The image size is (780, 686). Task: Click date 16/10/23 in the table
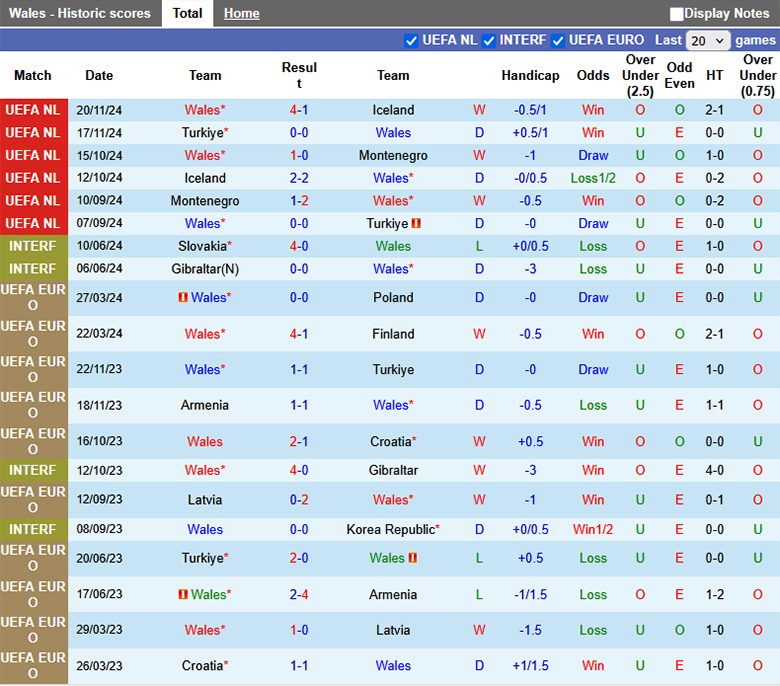pyautogui.click(x=99, y=441)
